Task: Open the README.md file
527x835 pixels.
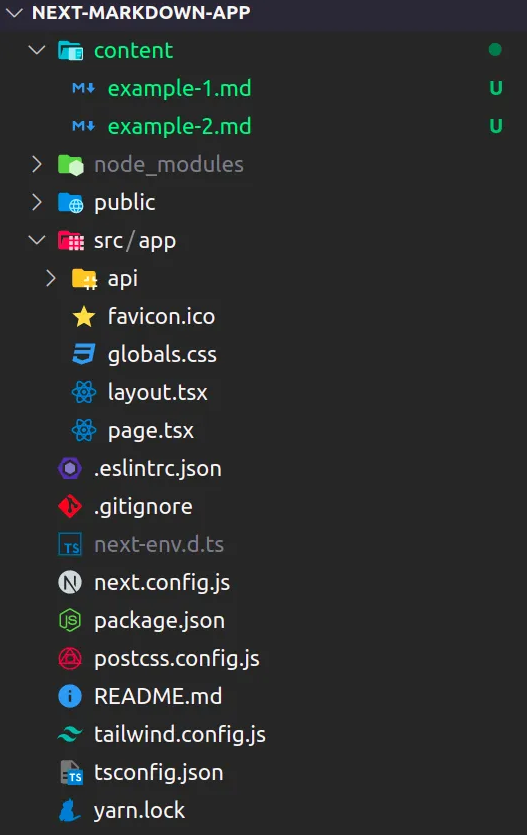Action: [x=158, y=697]
